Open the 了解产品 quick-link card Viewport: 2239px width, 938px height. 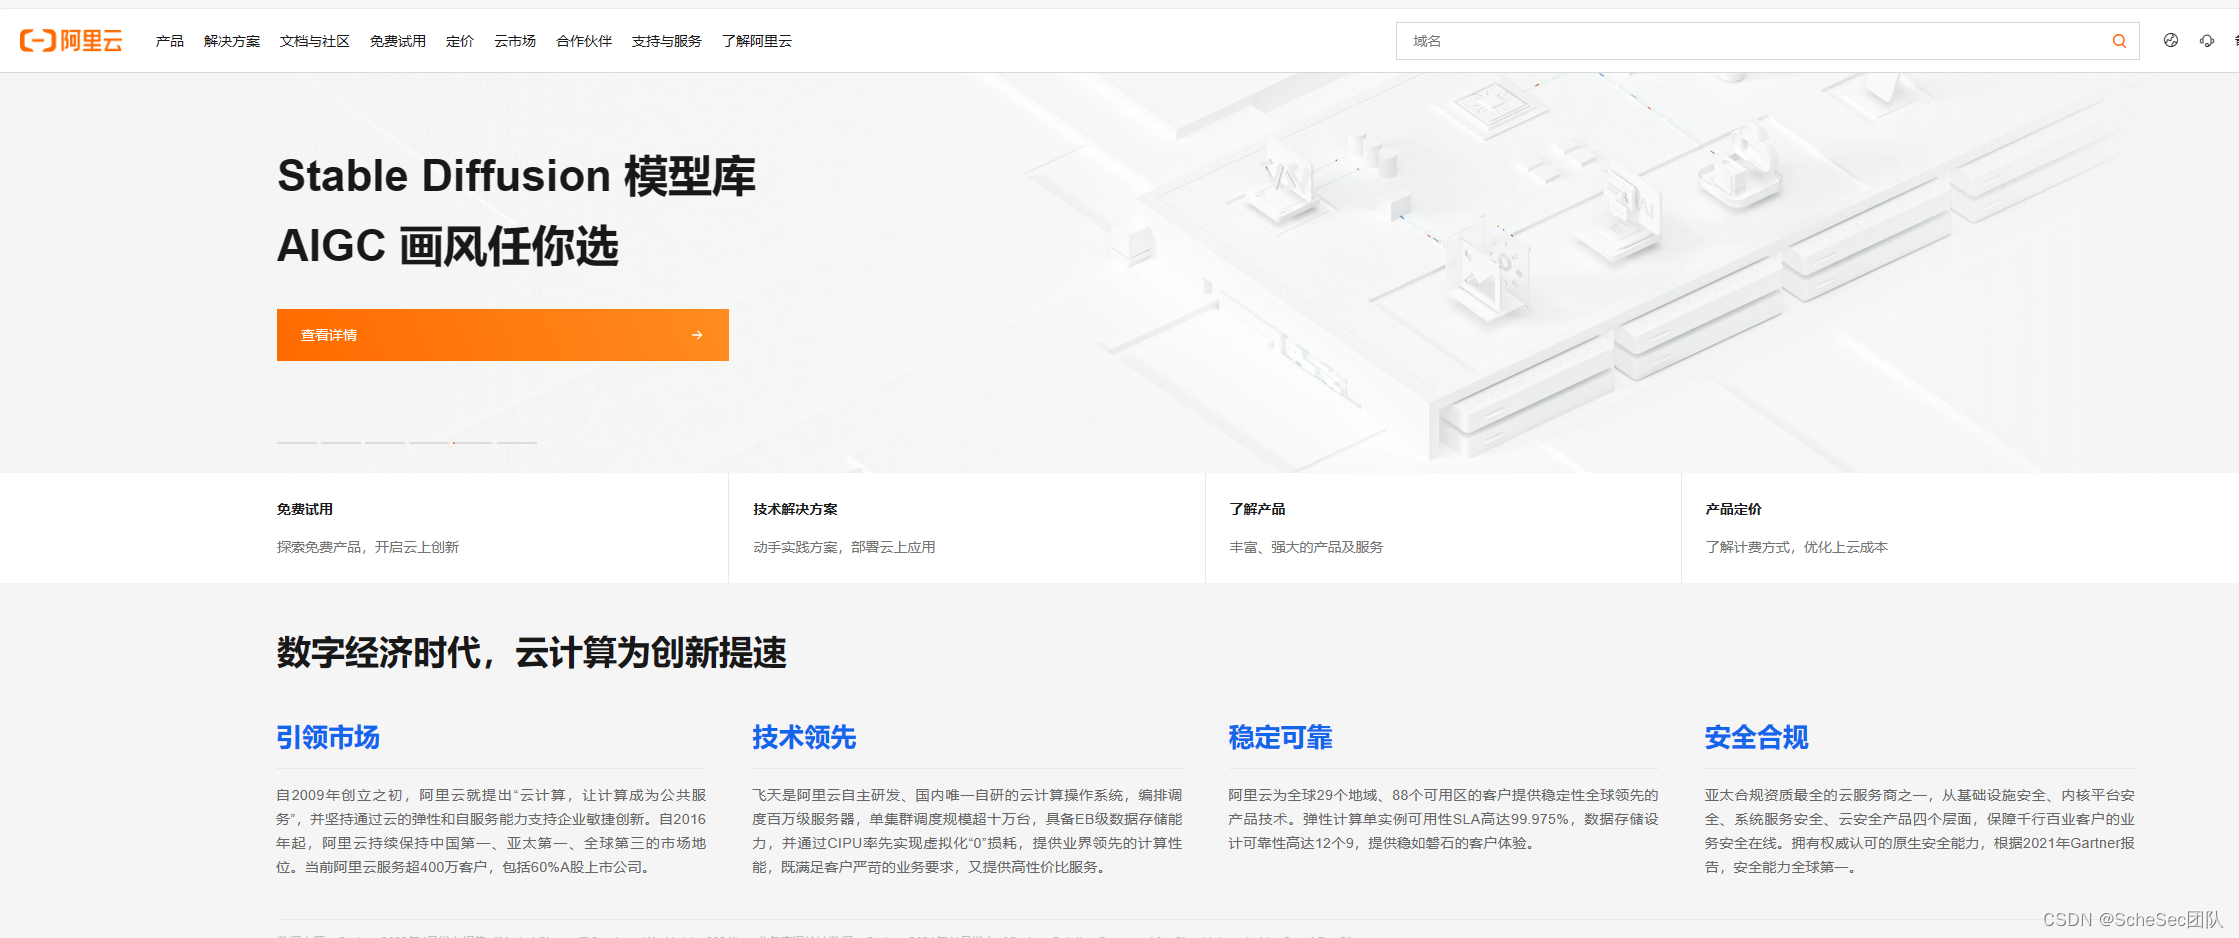point(1443,528)
